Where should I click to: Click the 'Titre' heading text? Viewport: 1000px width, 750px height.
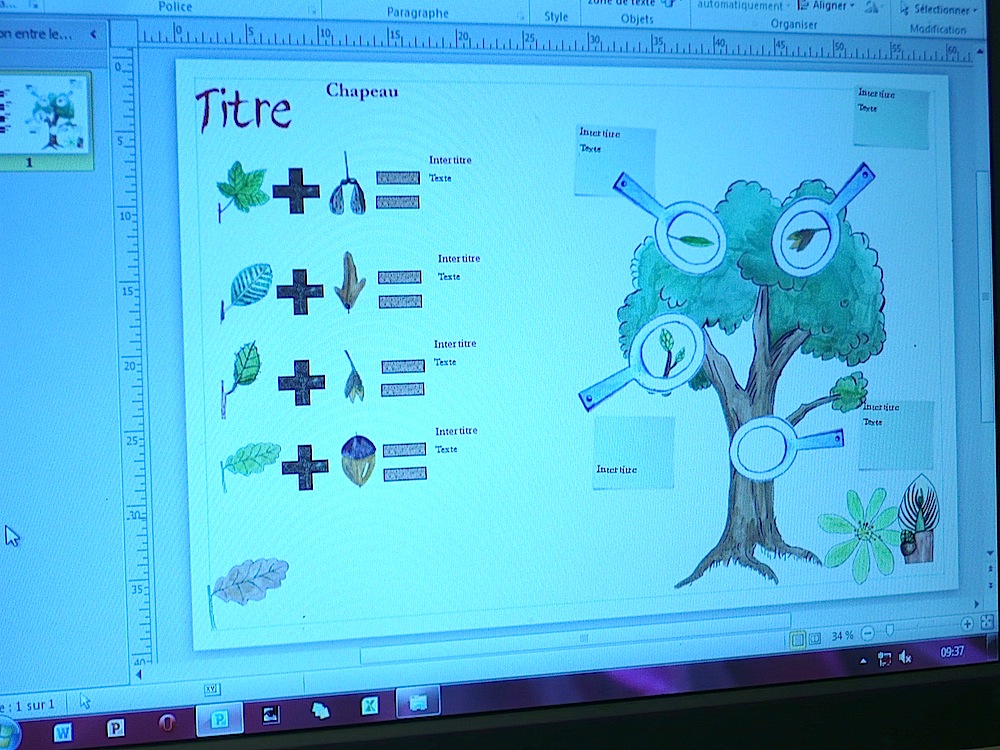(243, 110)
